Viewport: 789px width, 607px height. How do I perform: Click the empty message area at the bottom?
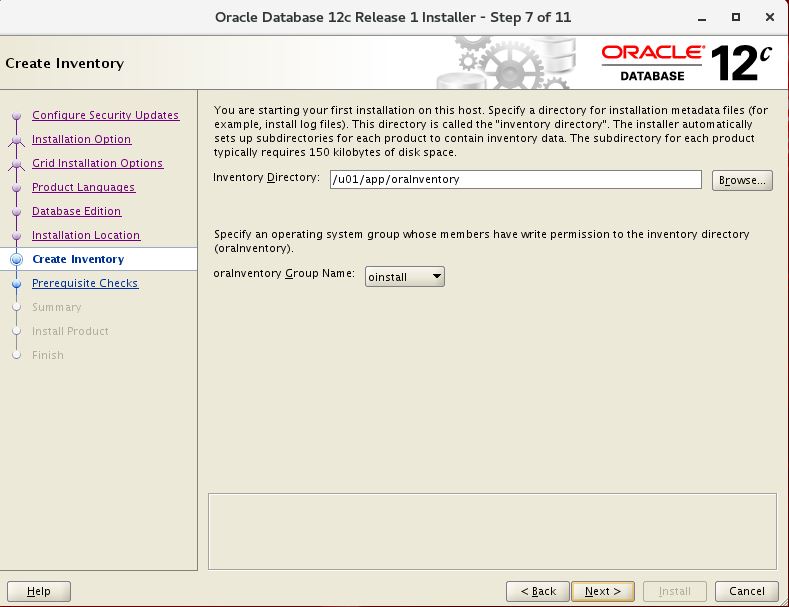point(492,532)
